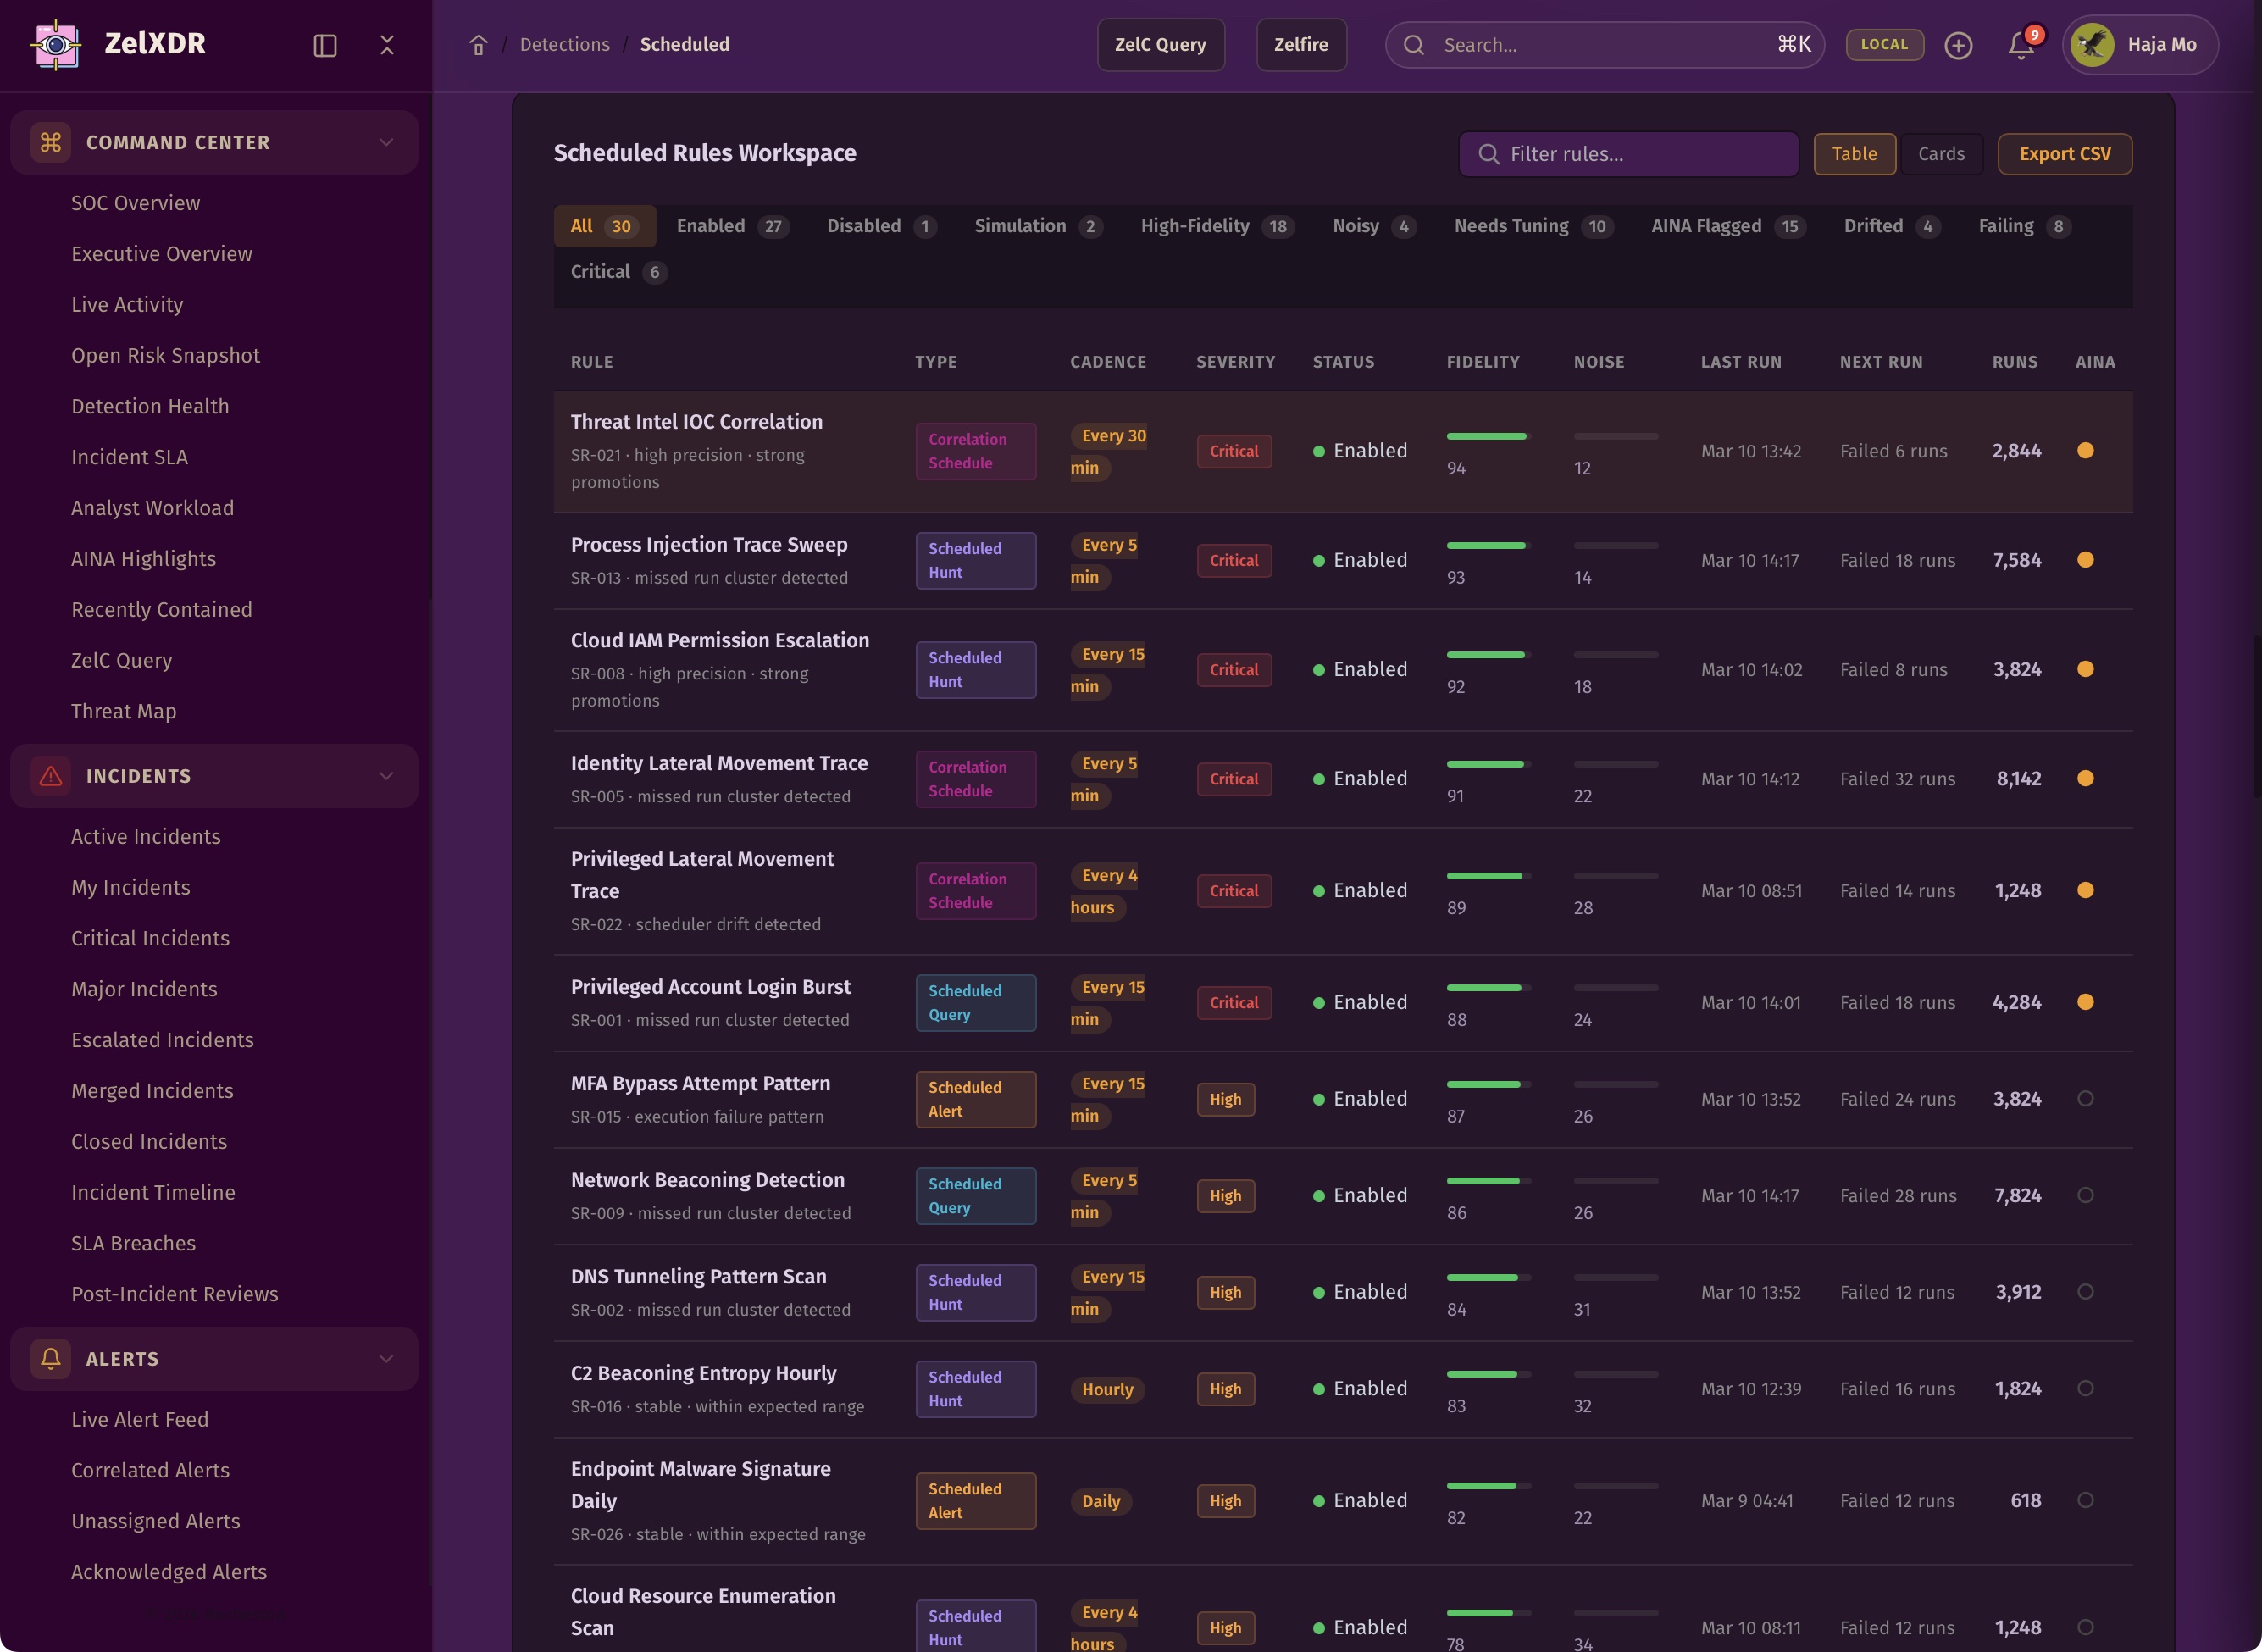This screenshot has width=2262, height=1652.
Task: Click the circled plus add icon
Action: [1958, 45]
